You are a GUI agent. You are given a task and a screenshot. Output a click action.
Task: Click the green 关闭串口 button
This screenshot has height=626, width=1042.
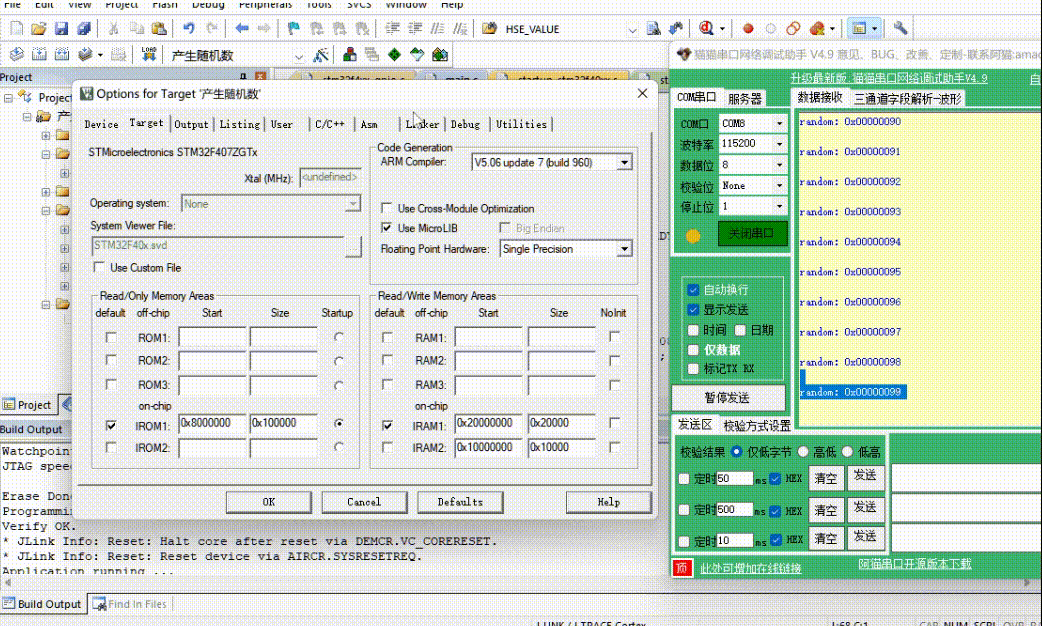tap(752, 234)
